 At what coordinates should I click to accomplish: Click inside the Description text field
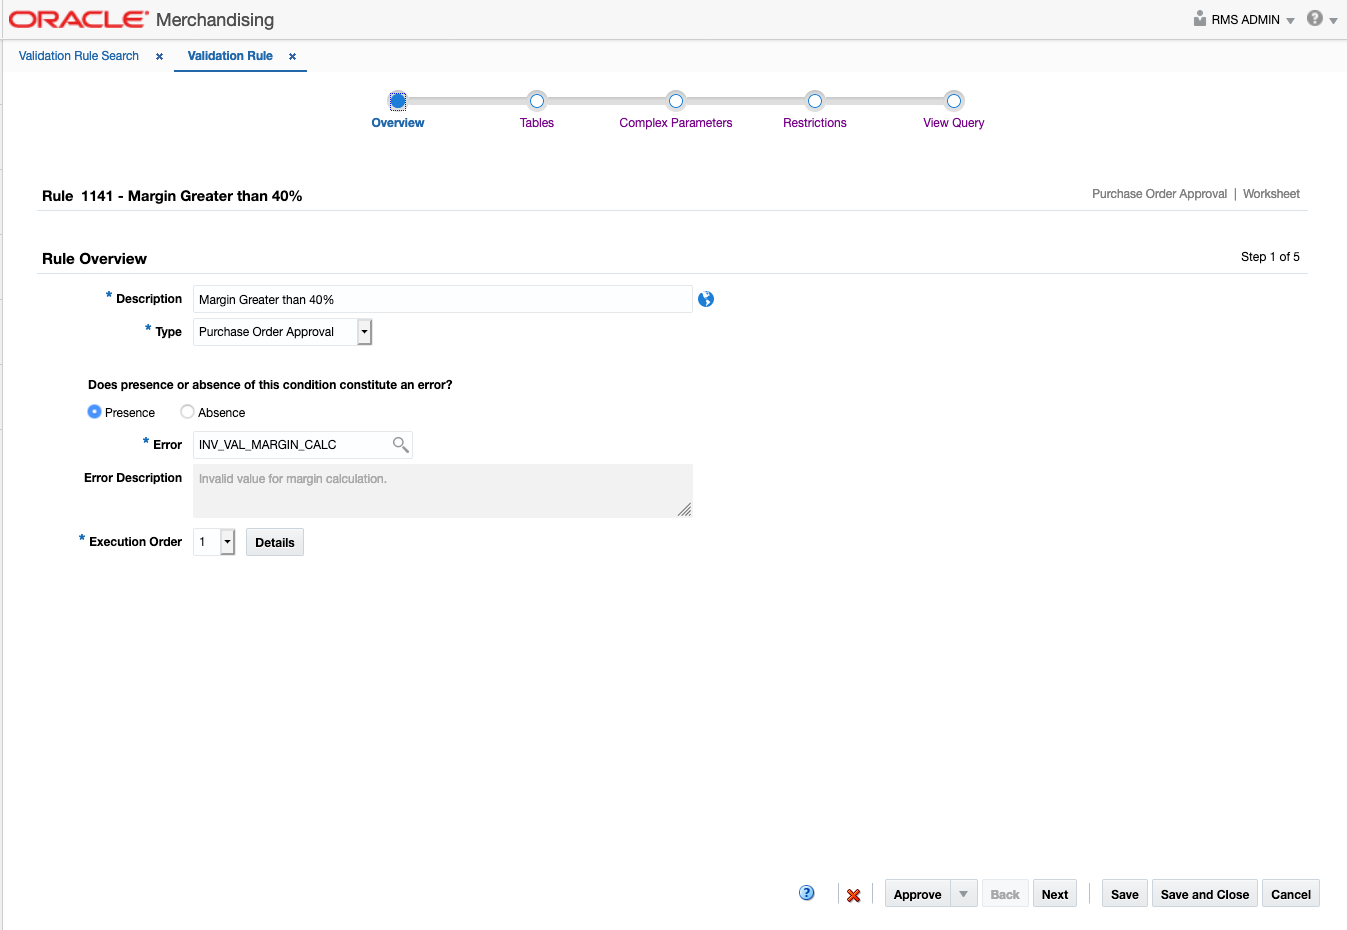440,298
